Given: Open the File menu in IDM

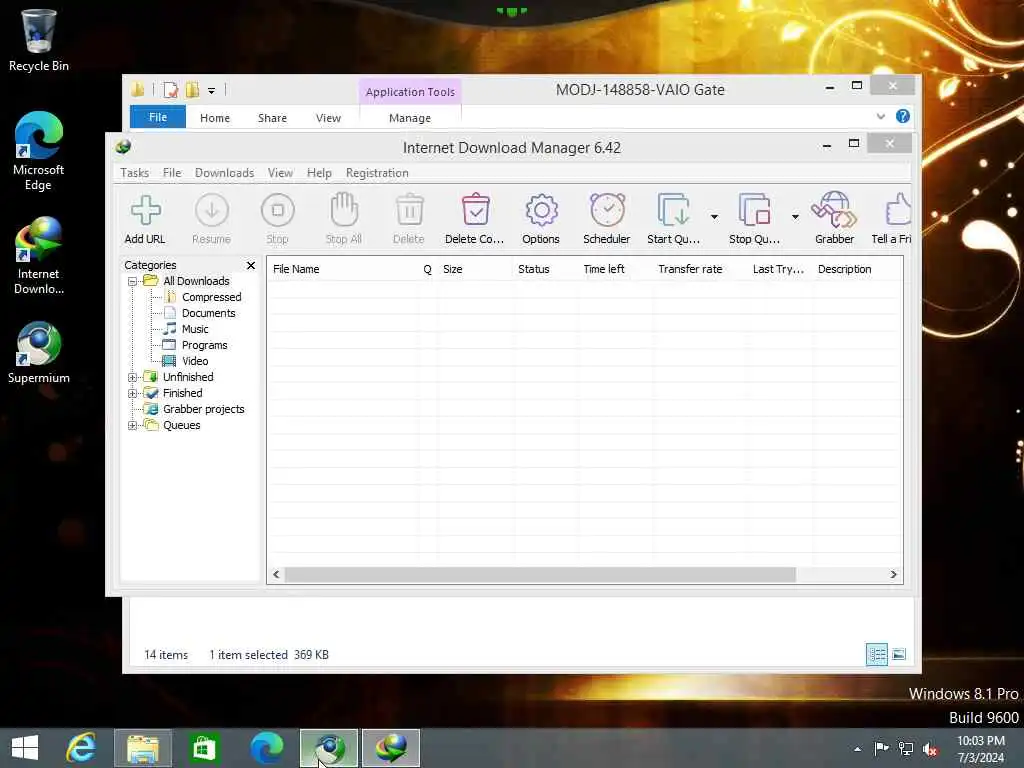Looking at the screenshot, I should point(172,173).
